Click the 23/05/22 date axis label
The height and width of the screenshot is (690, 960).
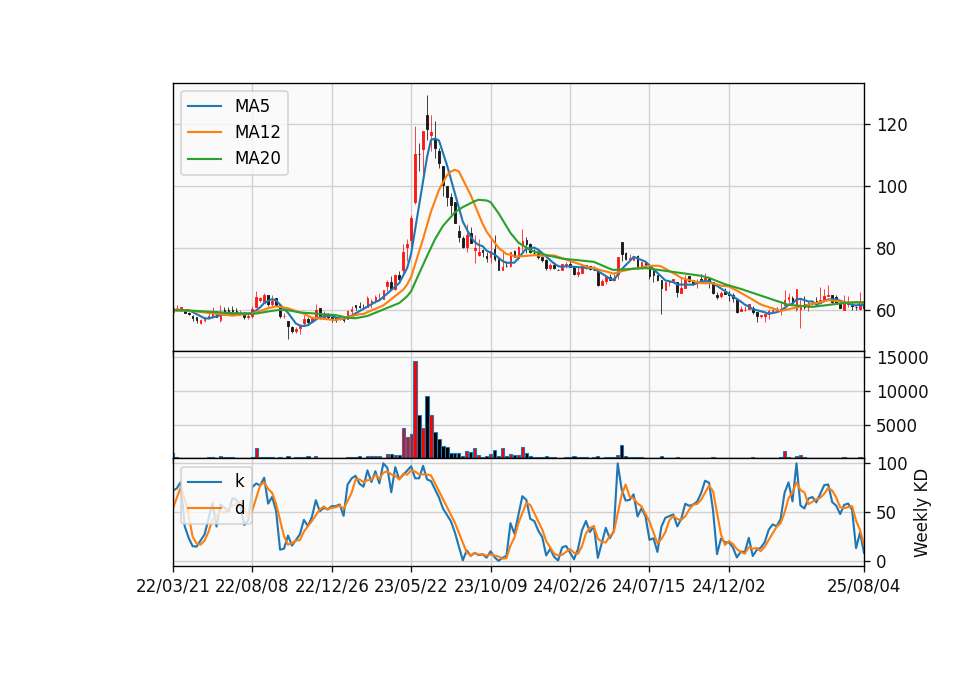point(411,587)
